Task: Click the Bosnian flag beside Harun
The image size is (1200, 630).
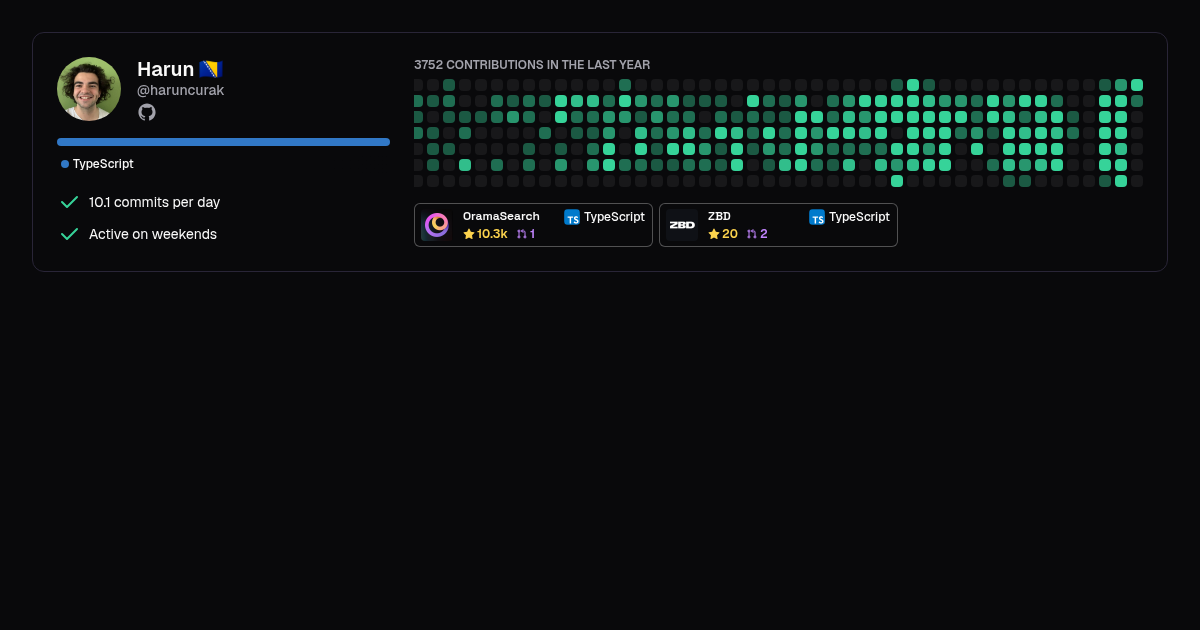Action: tap(210, 69)
